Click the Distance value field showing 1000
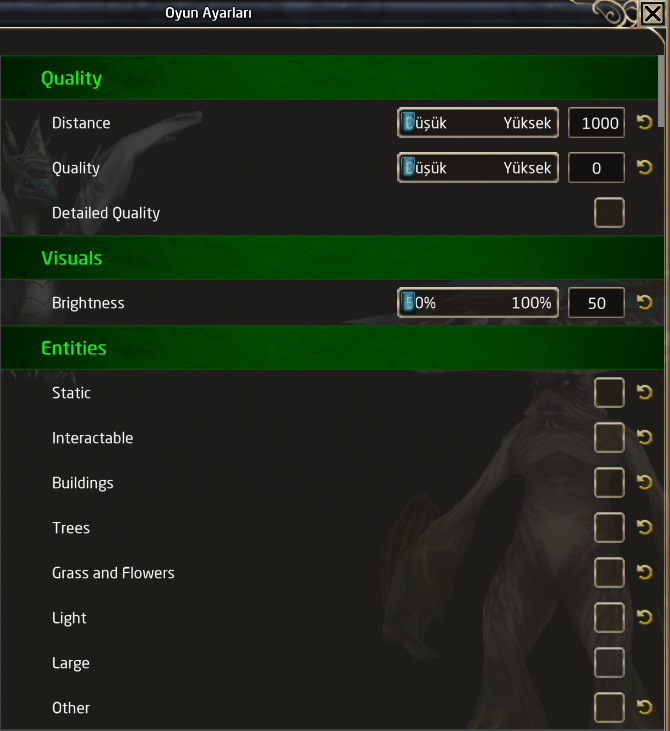This screenshot has height=731, width=670. [x=596, y=123]
